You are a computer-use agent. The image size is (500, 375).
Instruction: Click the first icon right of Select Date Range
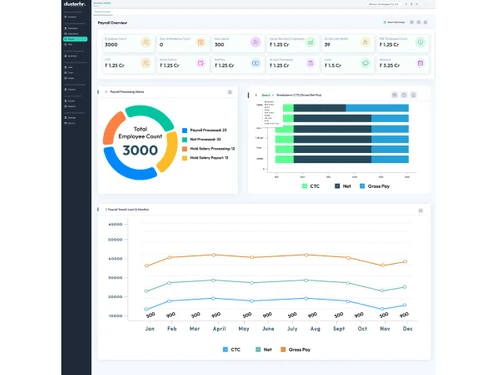pyautogui.click(x=412, y=22)
